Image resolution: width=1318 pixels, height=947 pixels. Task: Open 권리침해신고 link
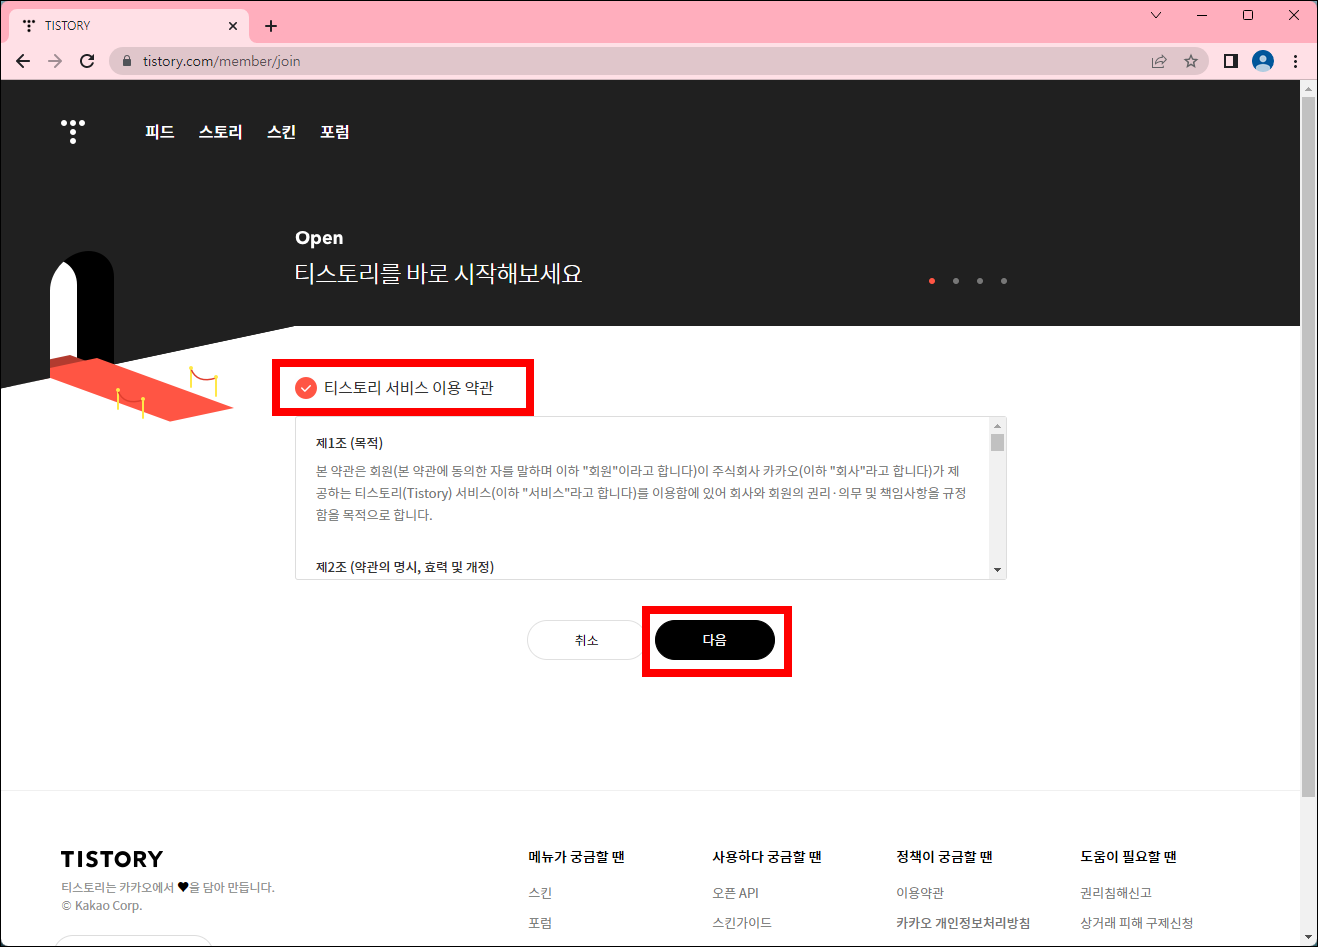(x=1116, y=893)
